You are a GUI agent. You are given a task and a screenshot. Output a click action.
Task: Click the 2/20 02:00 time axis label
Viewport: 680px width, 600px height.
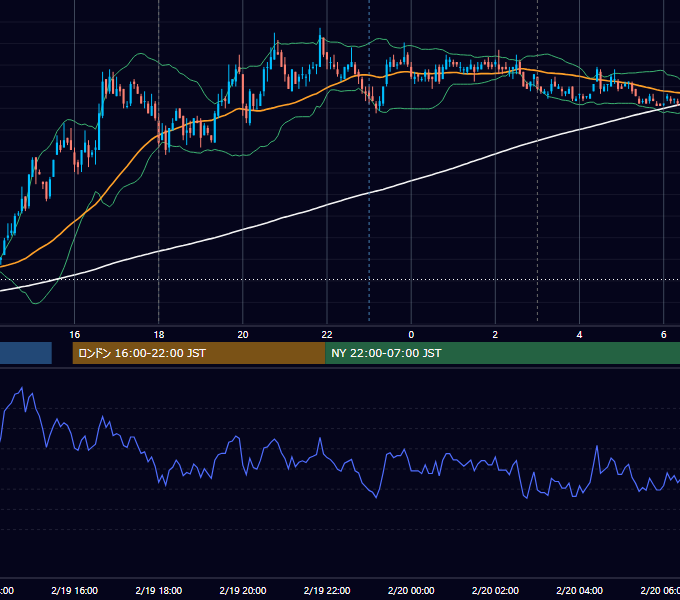[x=495, y=590]
